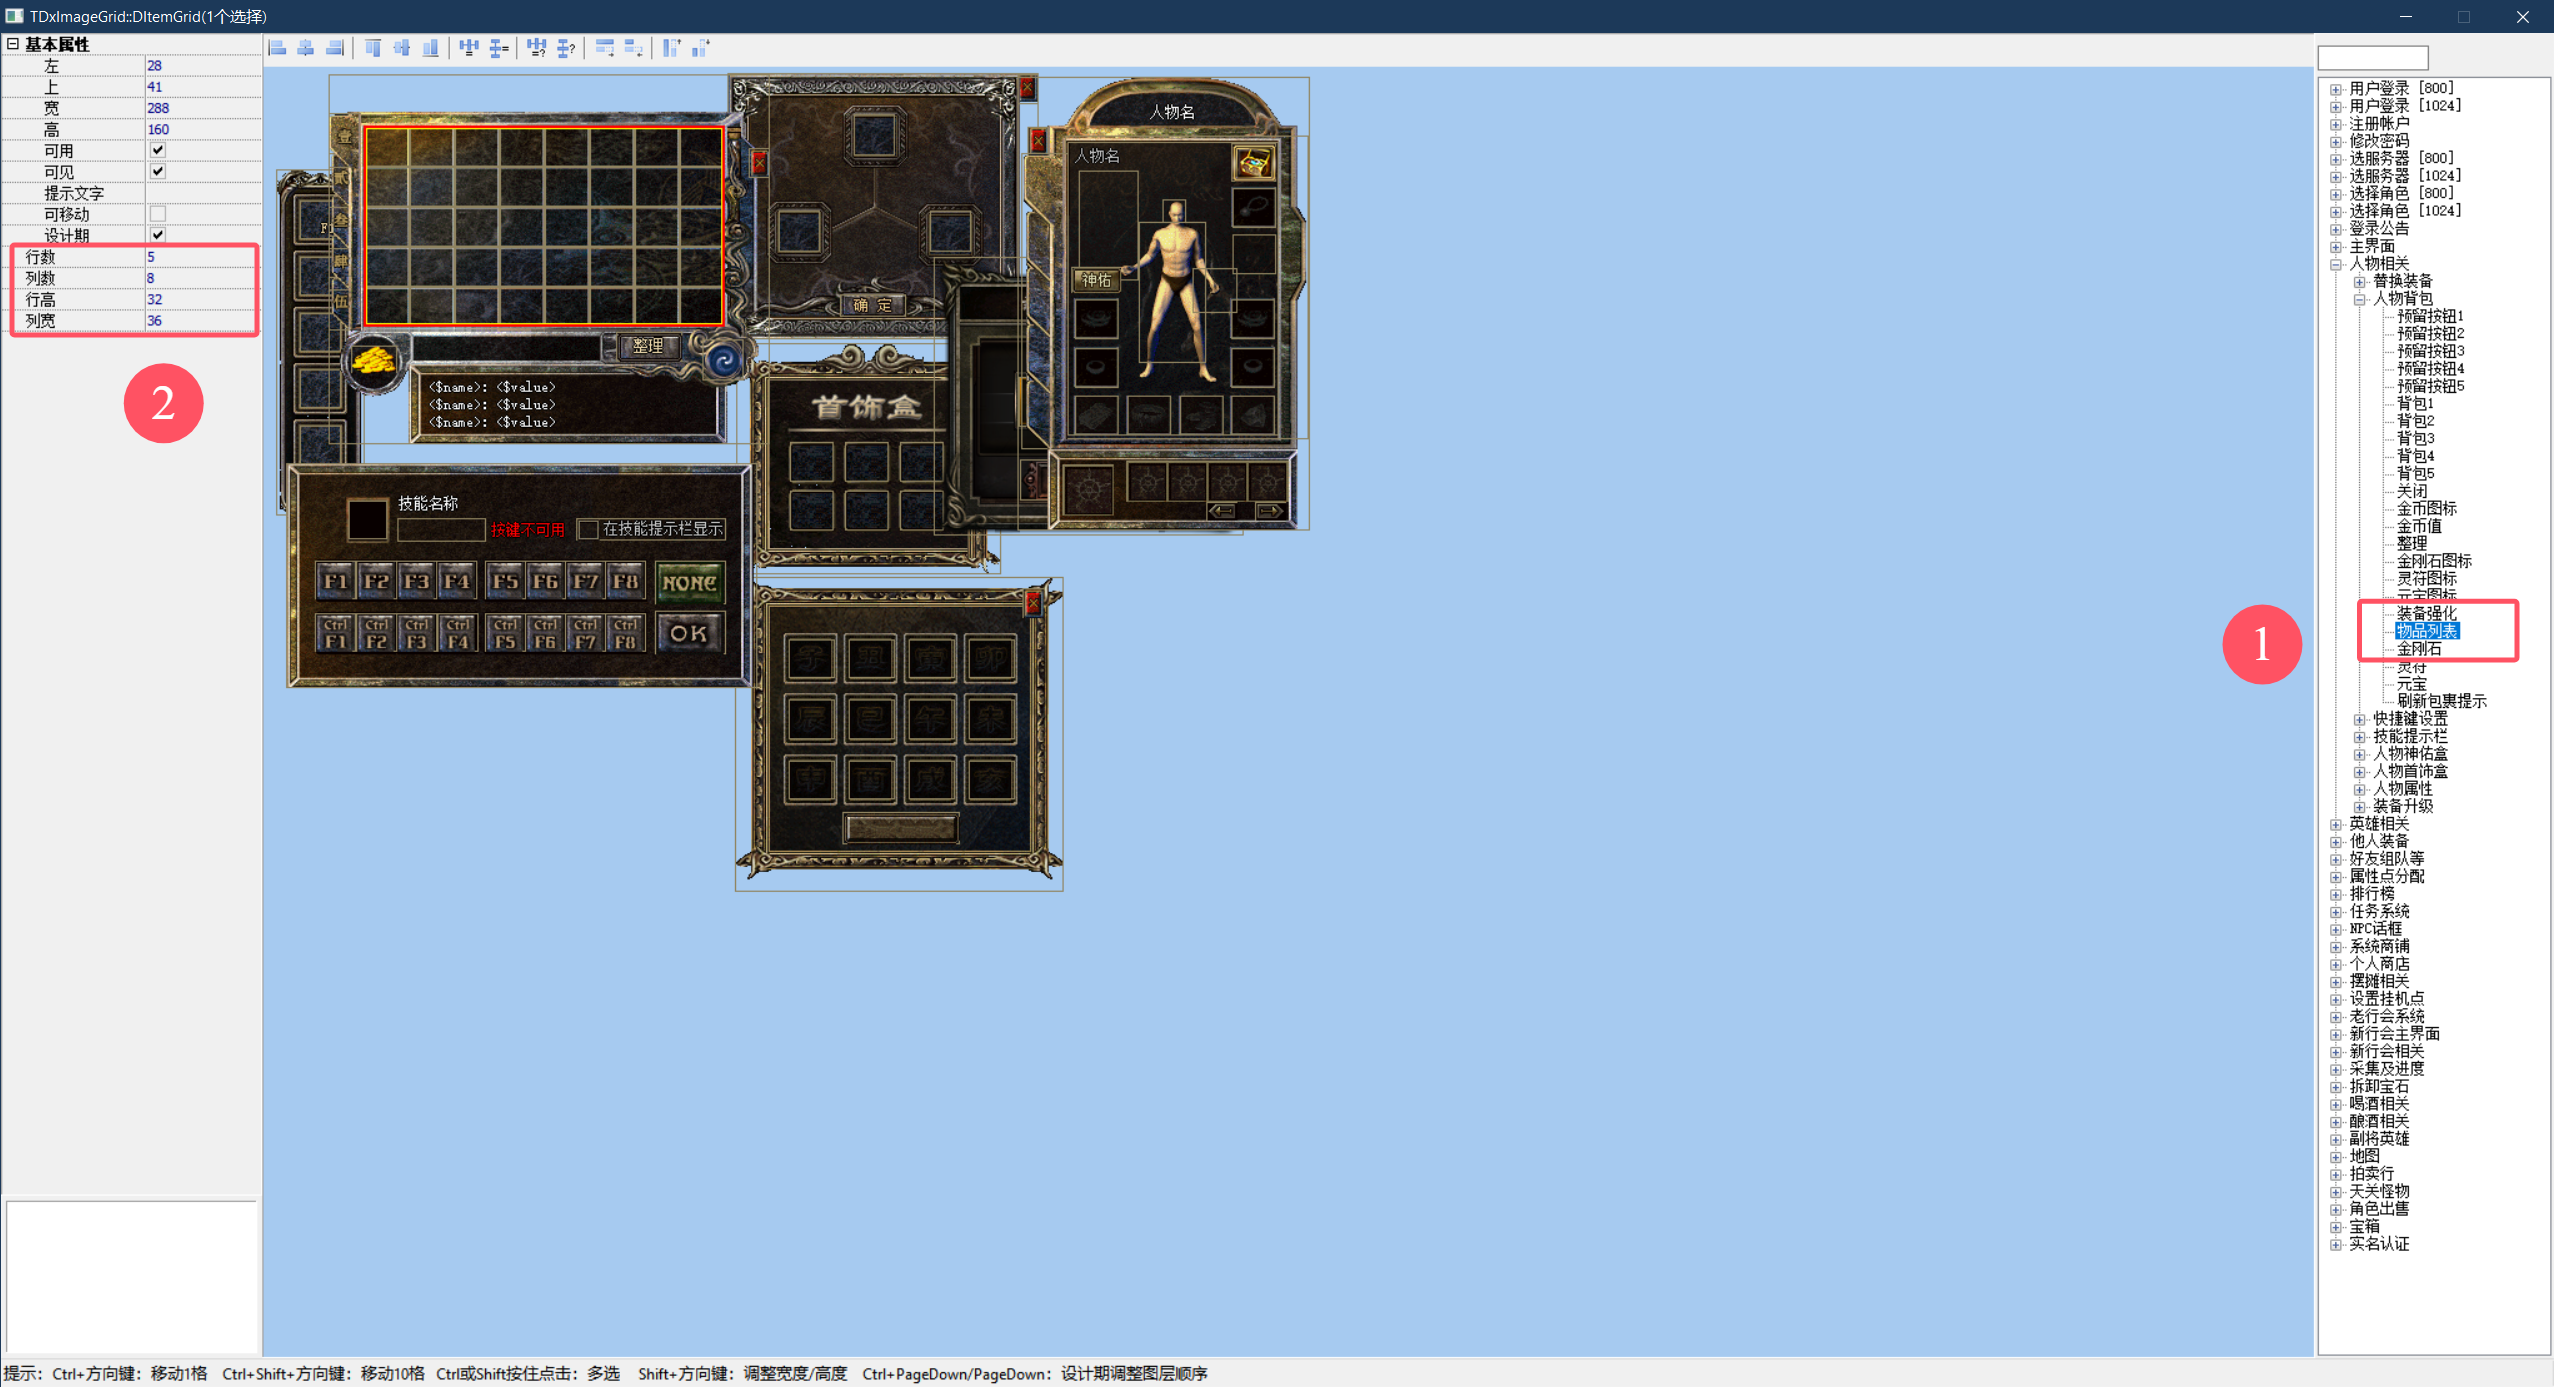The image size is (2554, 1387).
Task: Toggle the 可用 checkbox
Action: pyautogui.click(x=157, y=150)
